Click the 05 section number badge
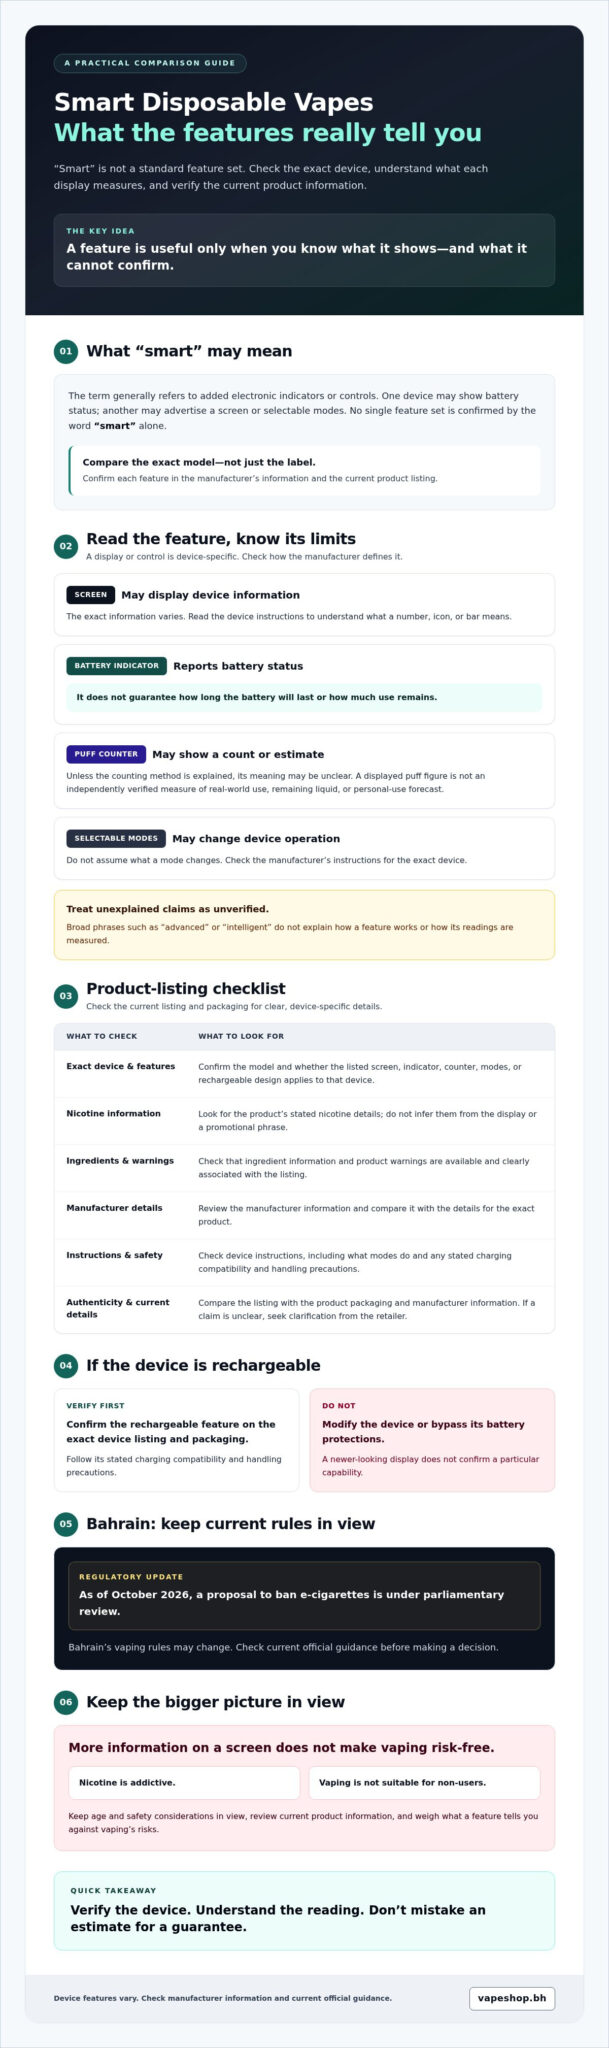 click(65, 1524)
